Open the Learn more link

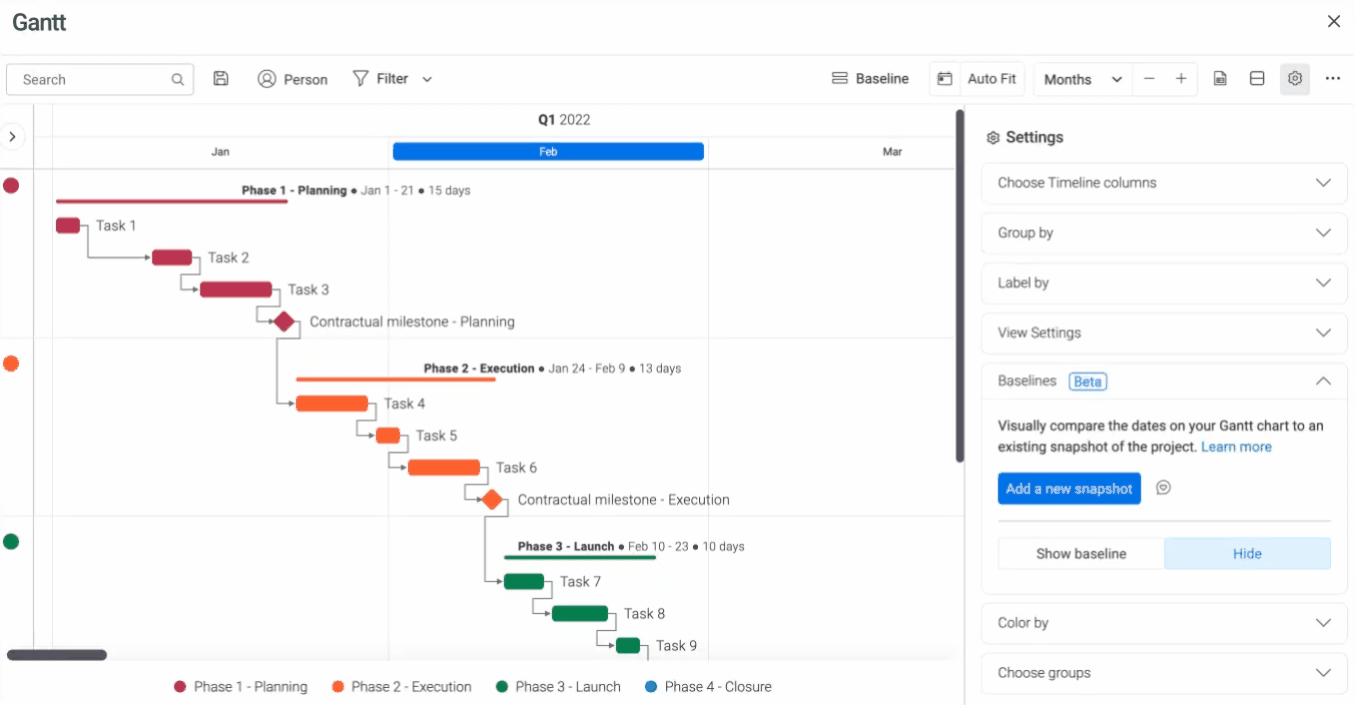(1236, 447)
